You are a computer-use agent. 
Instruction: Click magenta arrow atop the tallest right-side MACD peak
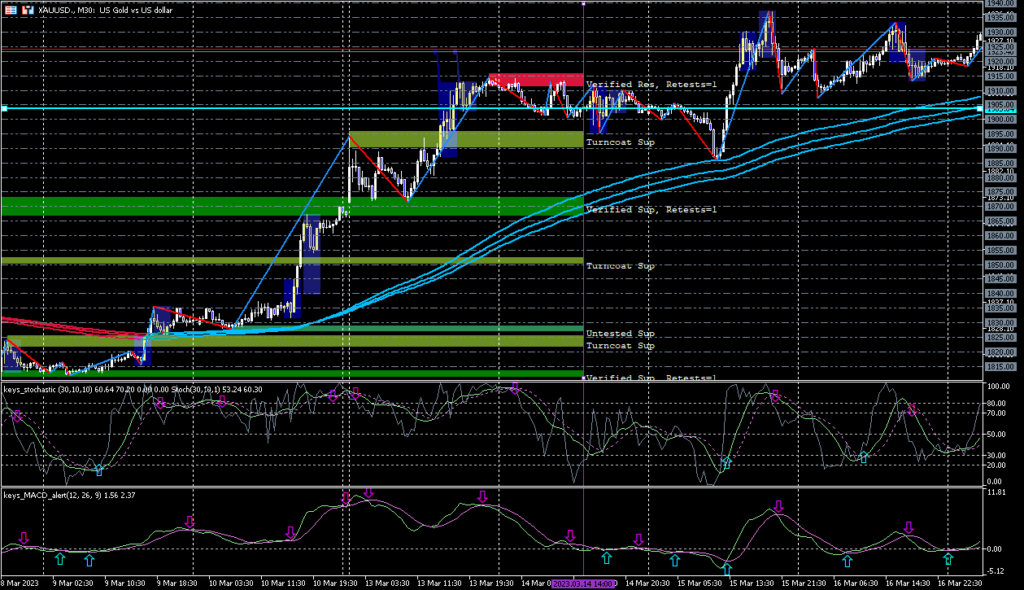tap(778, 507)
